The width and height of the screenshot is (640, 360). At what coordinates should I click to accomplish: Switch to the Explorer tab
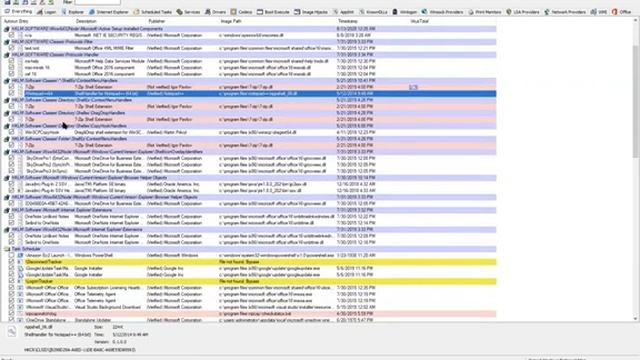coord(73,12)
